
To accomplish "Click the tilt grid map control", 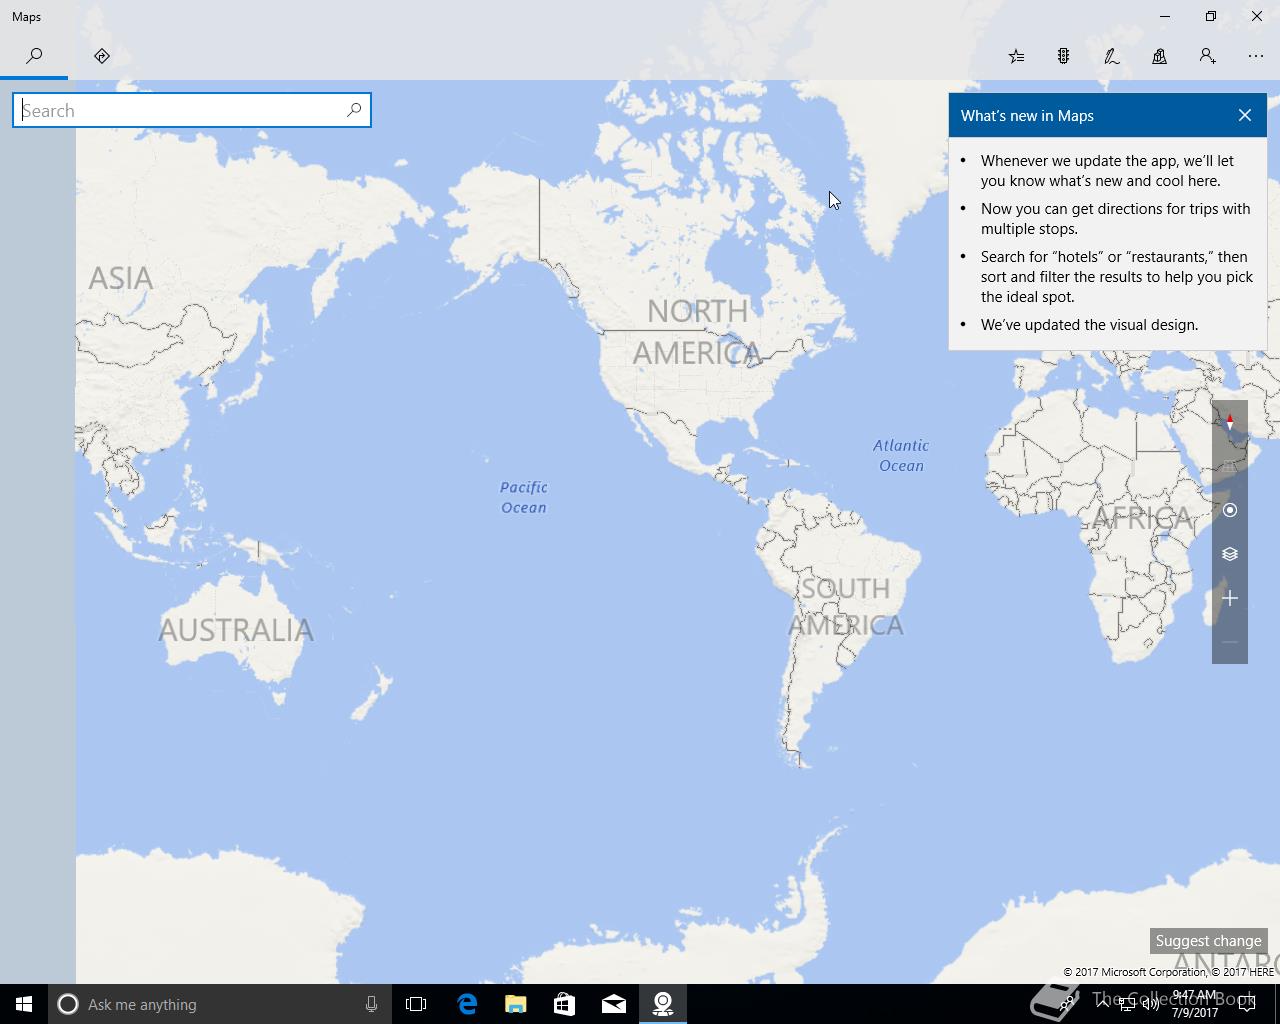I will (1230, 467).
